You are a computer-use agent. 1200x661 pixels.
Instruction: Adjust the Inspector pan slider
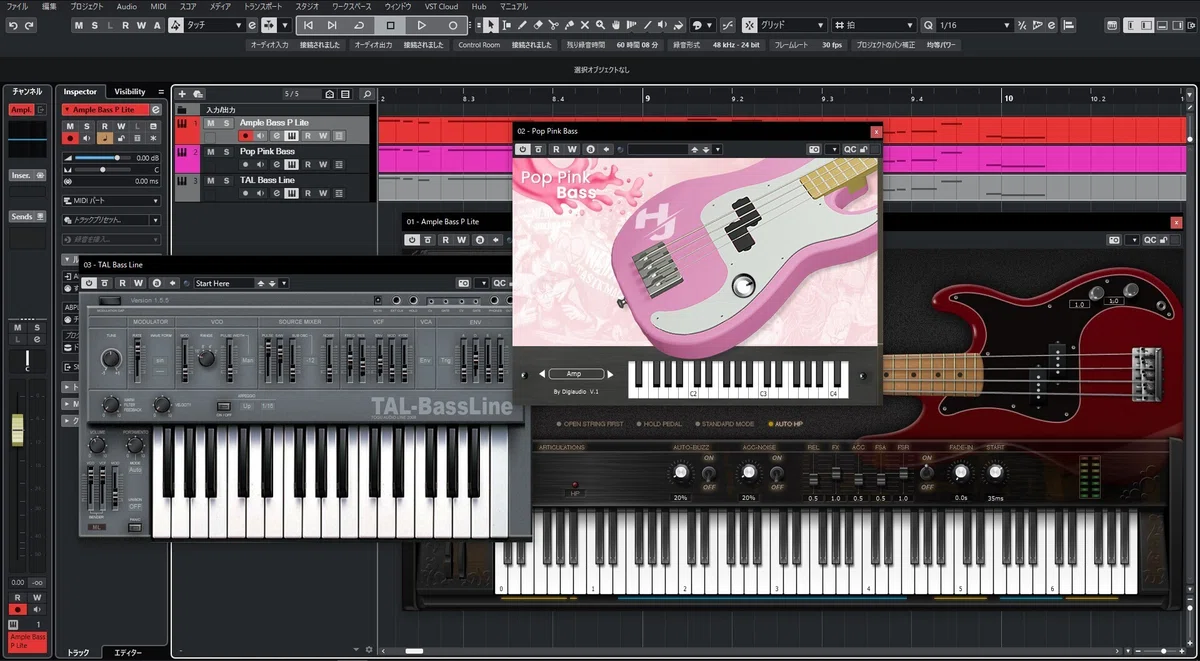[104, 169]
